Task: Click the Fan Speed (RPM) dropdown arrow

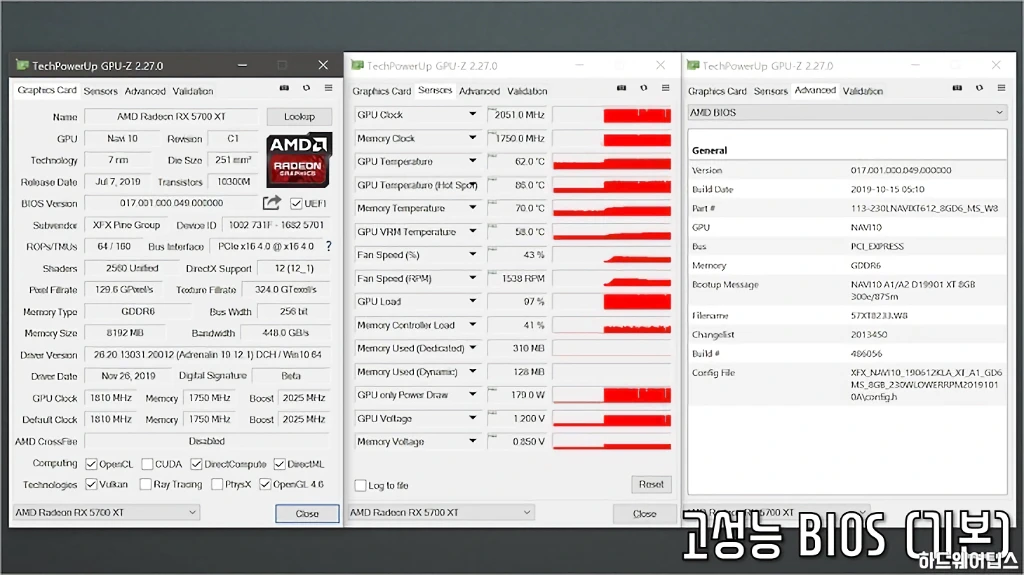Action: 472,278
